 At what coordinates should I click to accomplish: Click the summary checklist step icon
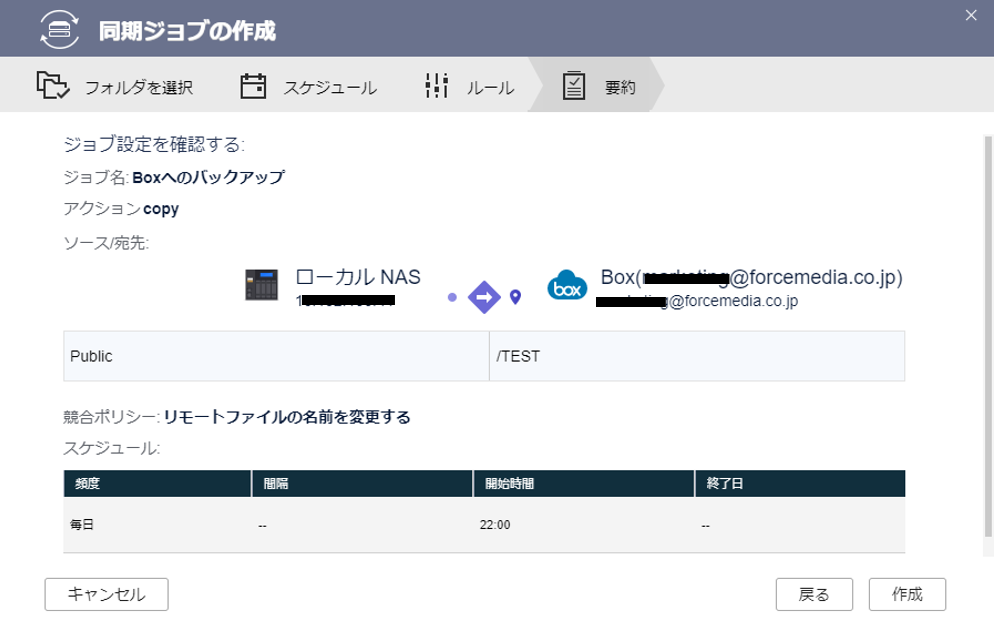pos(574,86)
